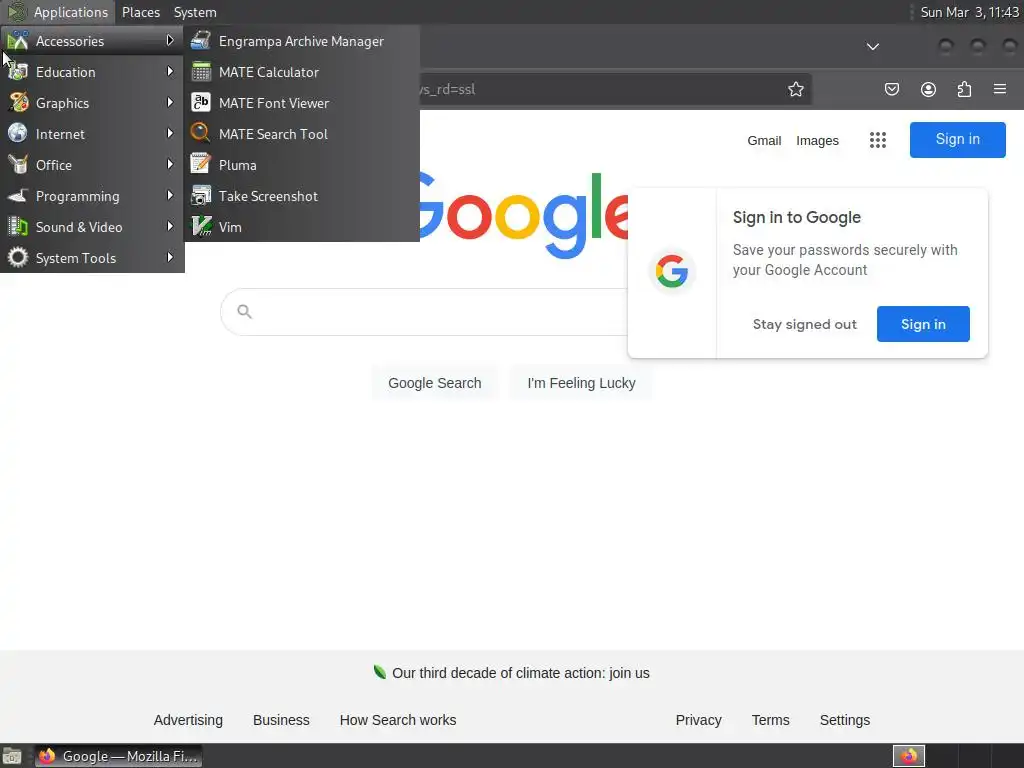Expand the Internet submenu arrow
The height and width of the screenshot is (768, 1024).
pyautogui.click(x=170, y=133)
